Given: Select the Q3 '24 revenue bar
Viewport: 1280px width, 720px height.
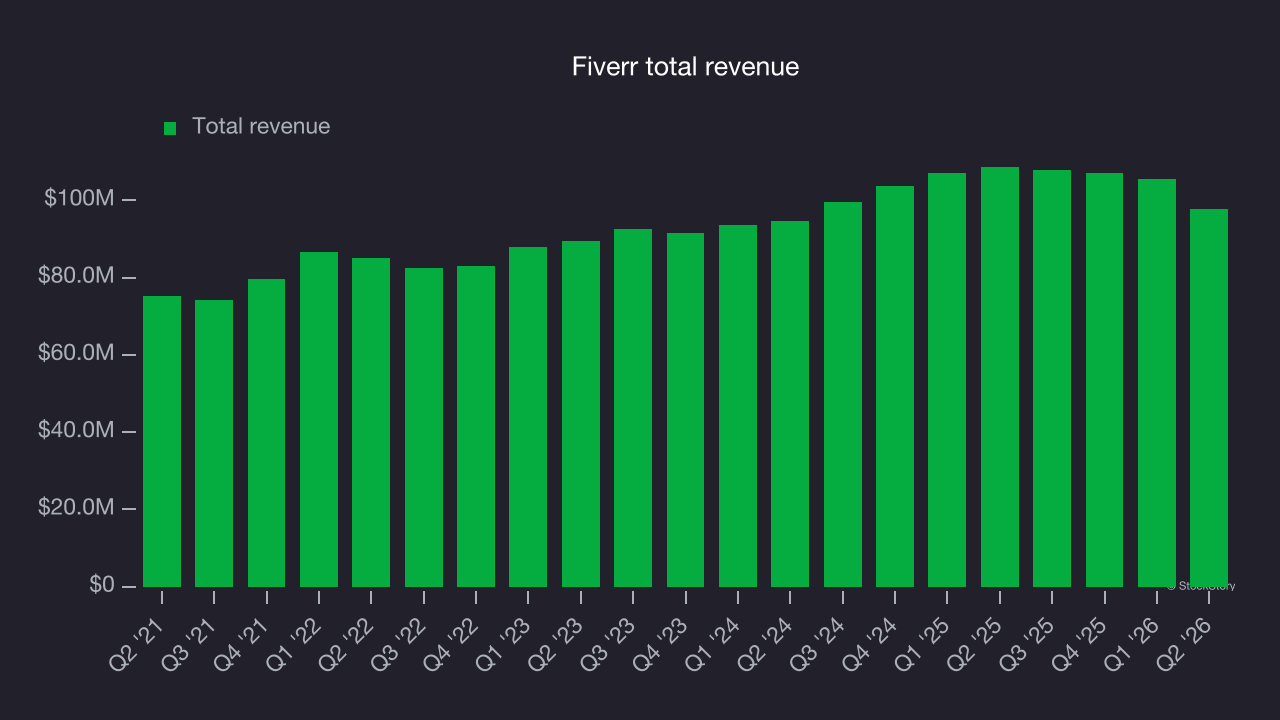Looking at the screenshot, I should click(x=843, y=394).
